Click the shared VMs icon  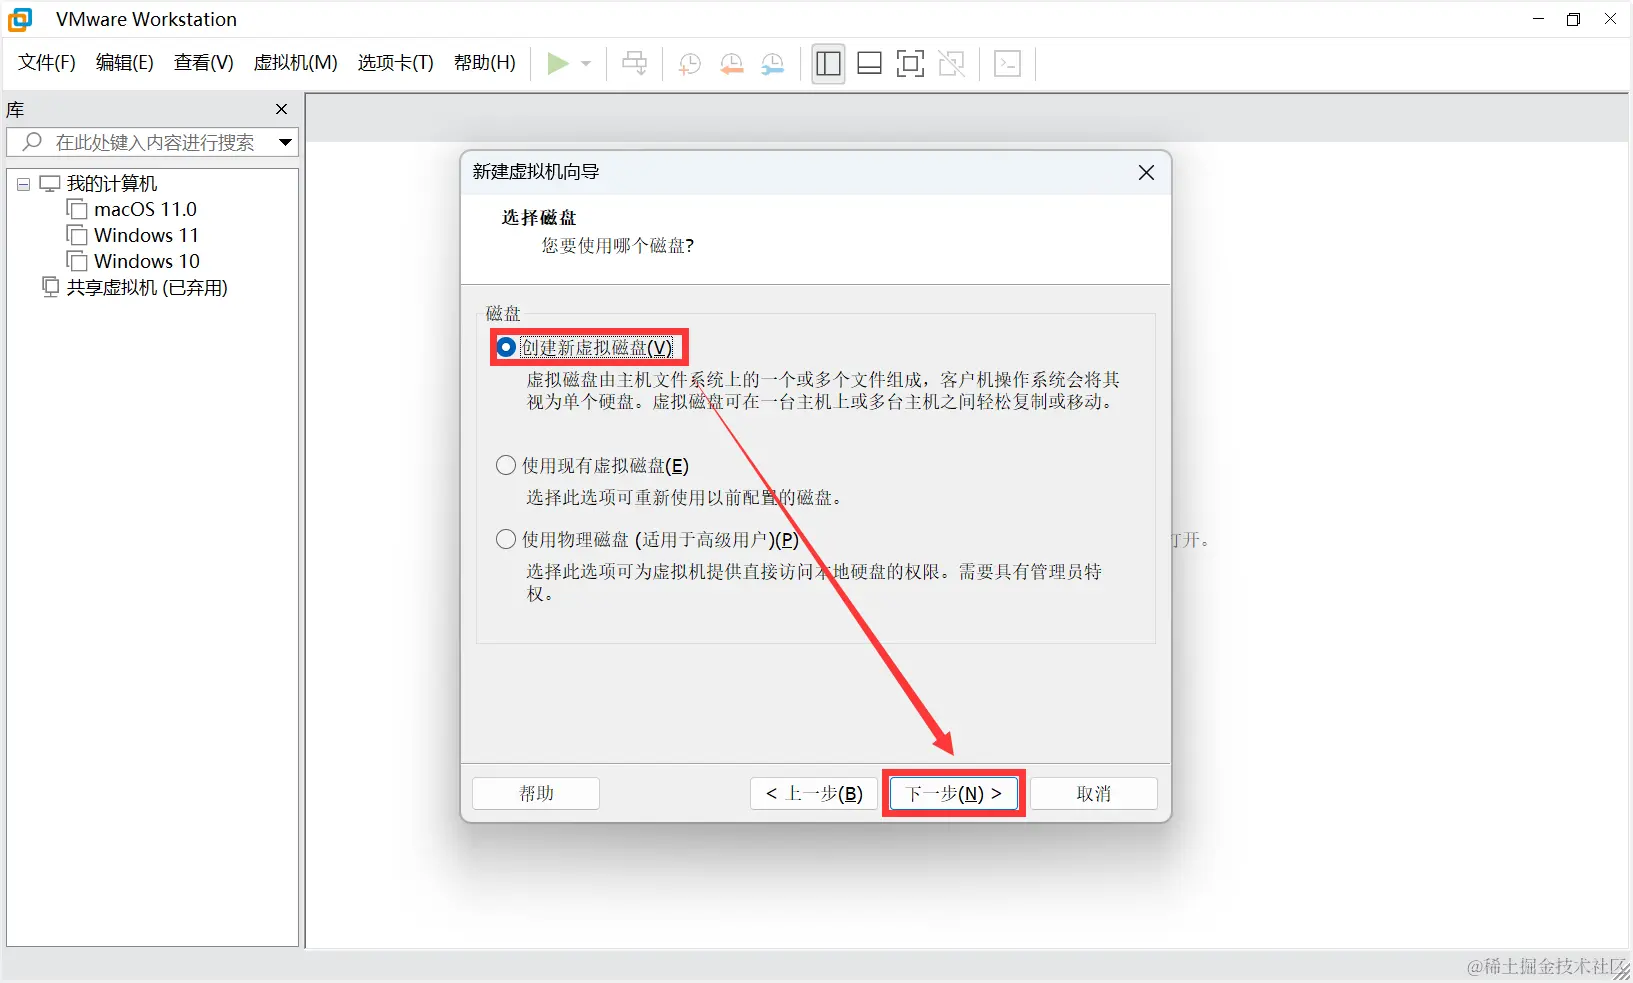click(51, 287)
